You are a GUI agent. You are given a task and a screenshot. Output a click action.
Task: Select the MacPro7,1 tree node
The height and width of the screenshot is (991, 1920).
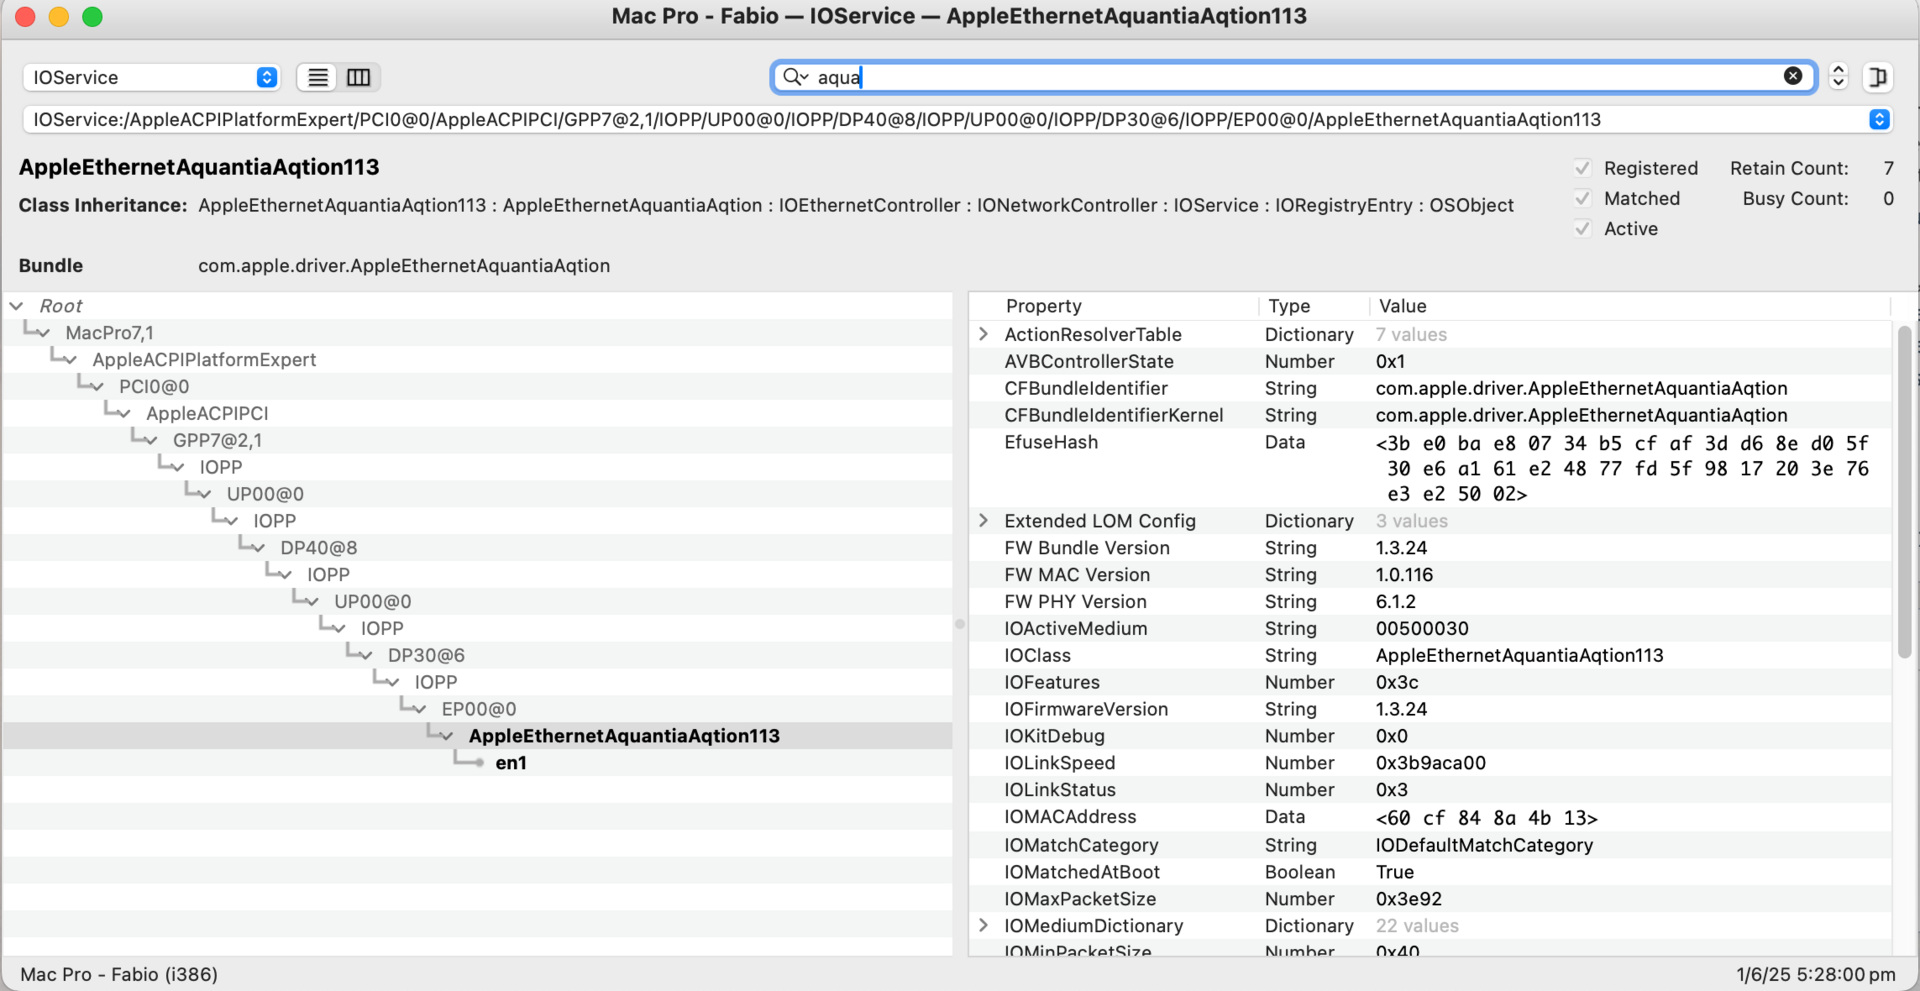(109, 333)
